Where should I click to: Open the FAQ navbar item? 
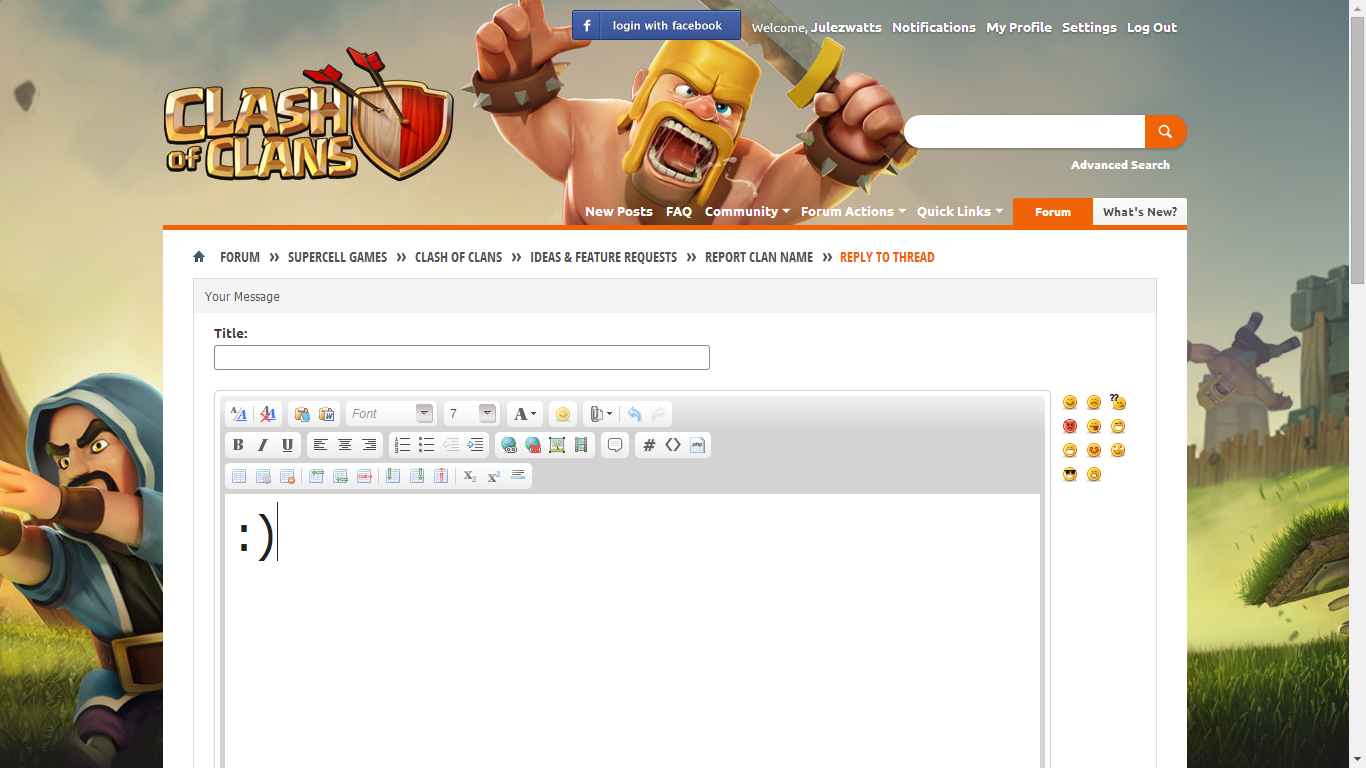pos(679,212)
